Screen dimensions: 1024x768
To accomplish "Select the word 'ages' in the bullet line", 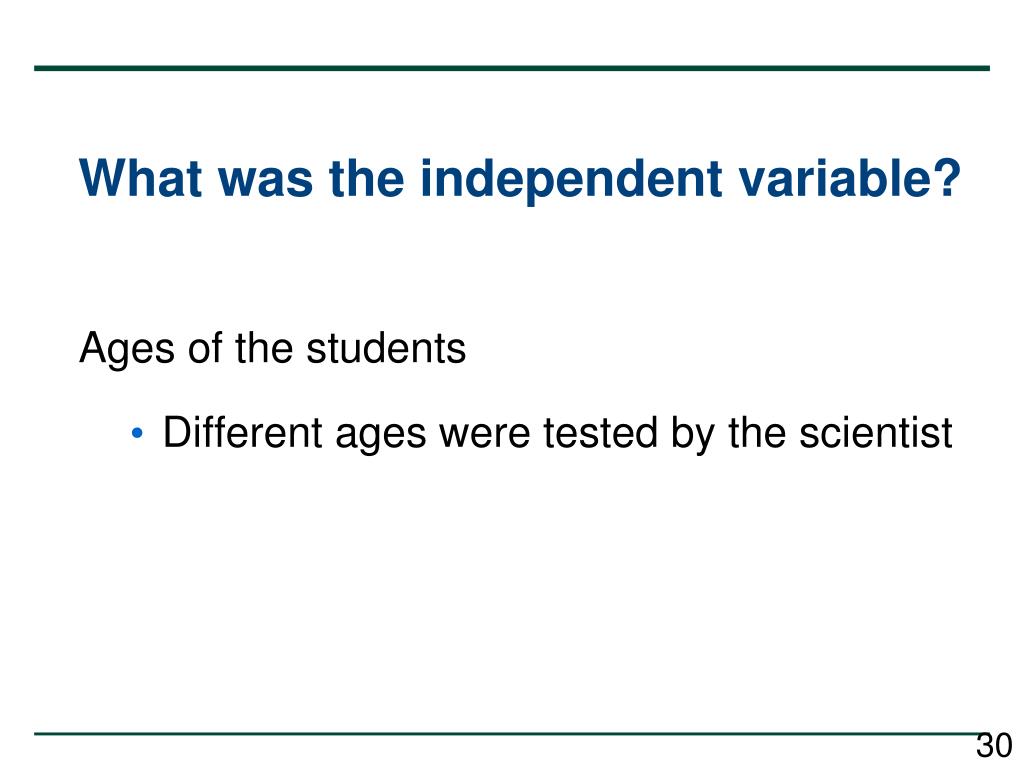I will tap(381, 438).
